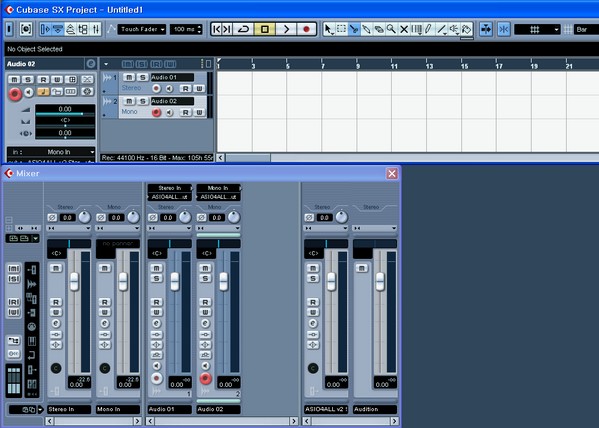Toggle the Autoscroll button

[486, 29]
